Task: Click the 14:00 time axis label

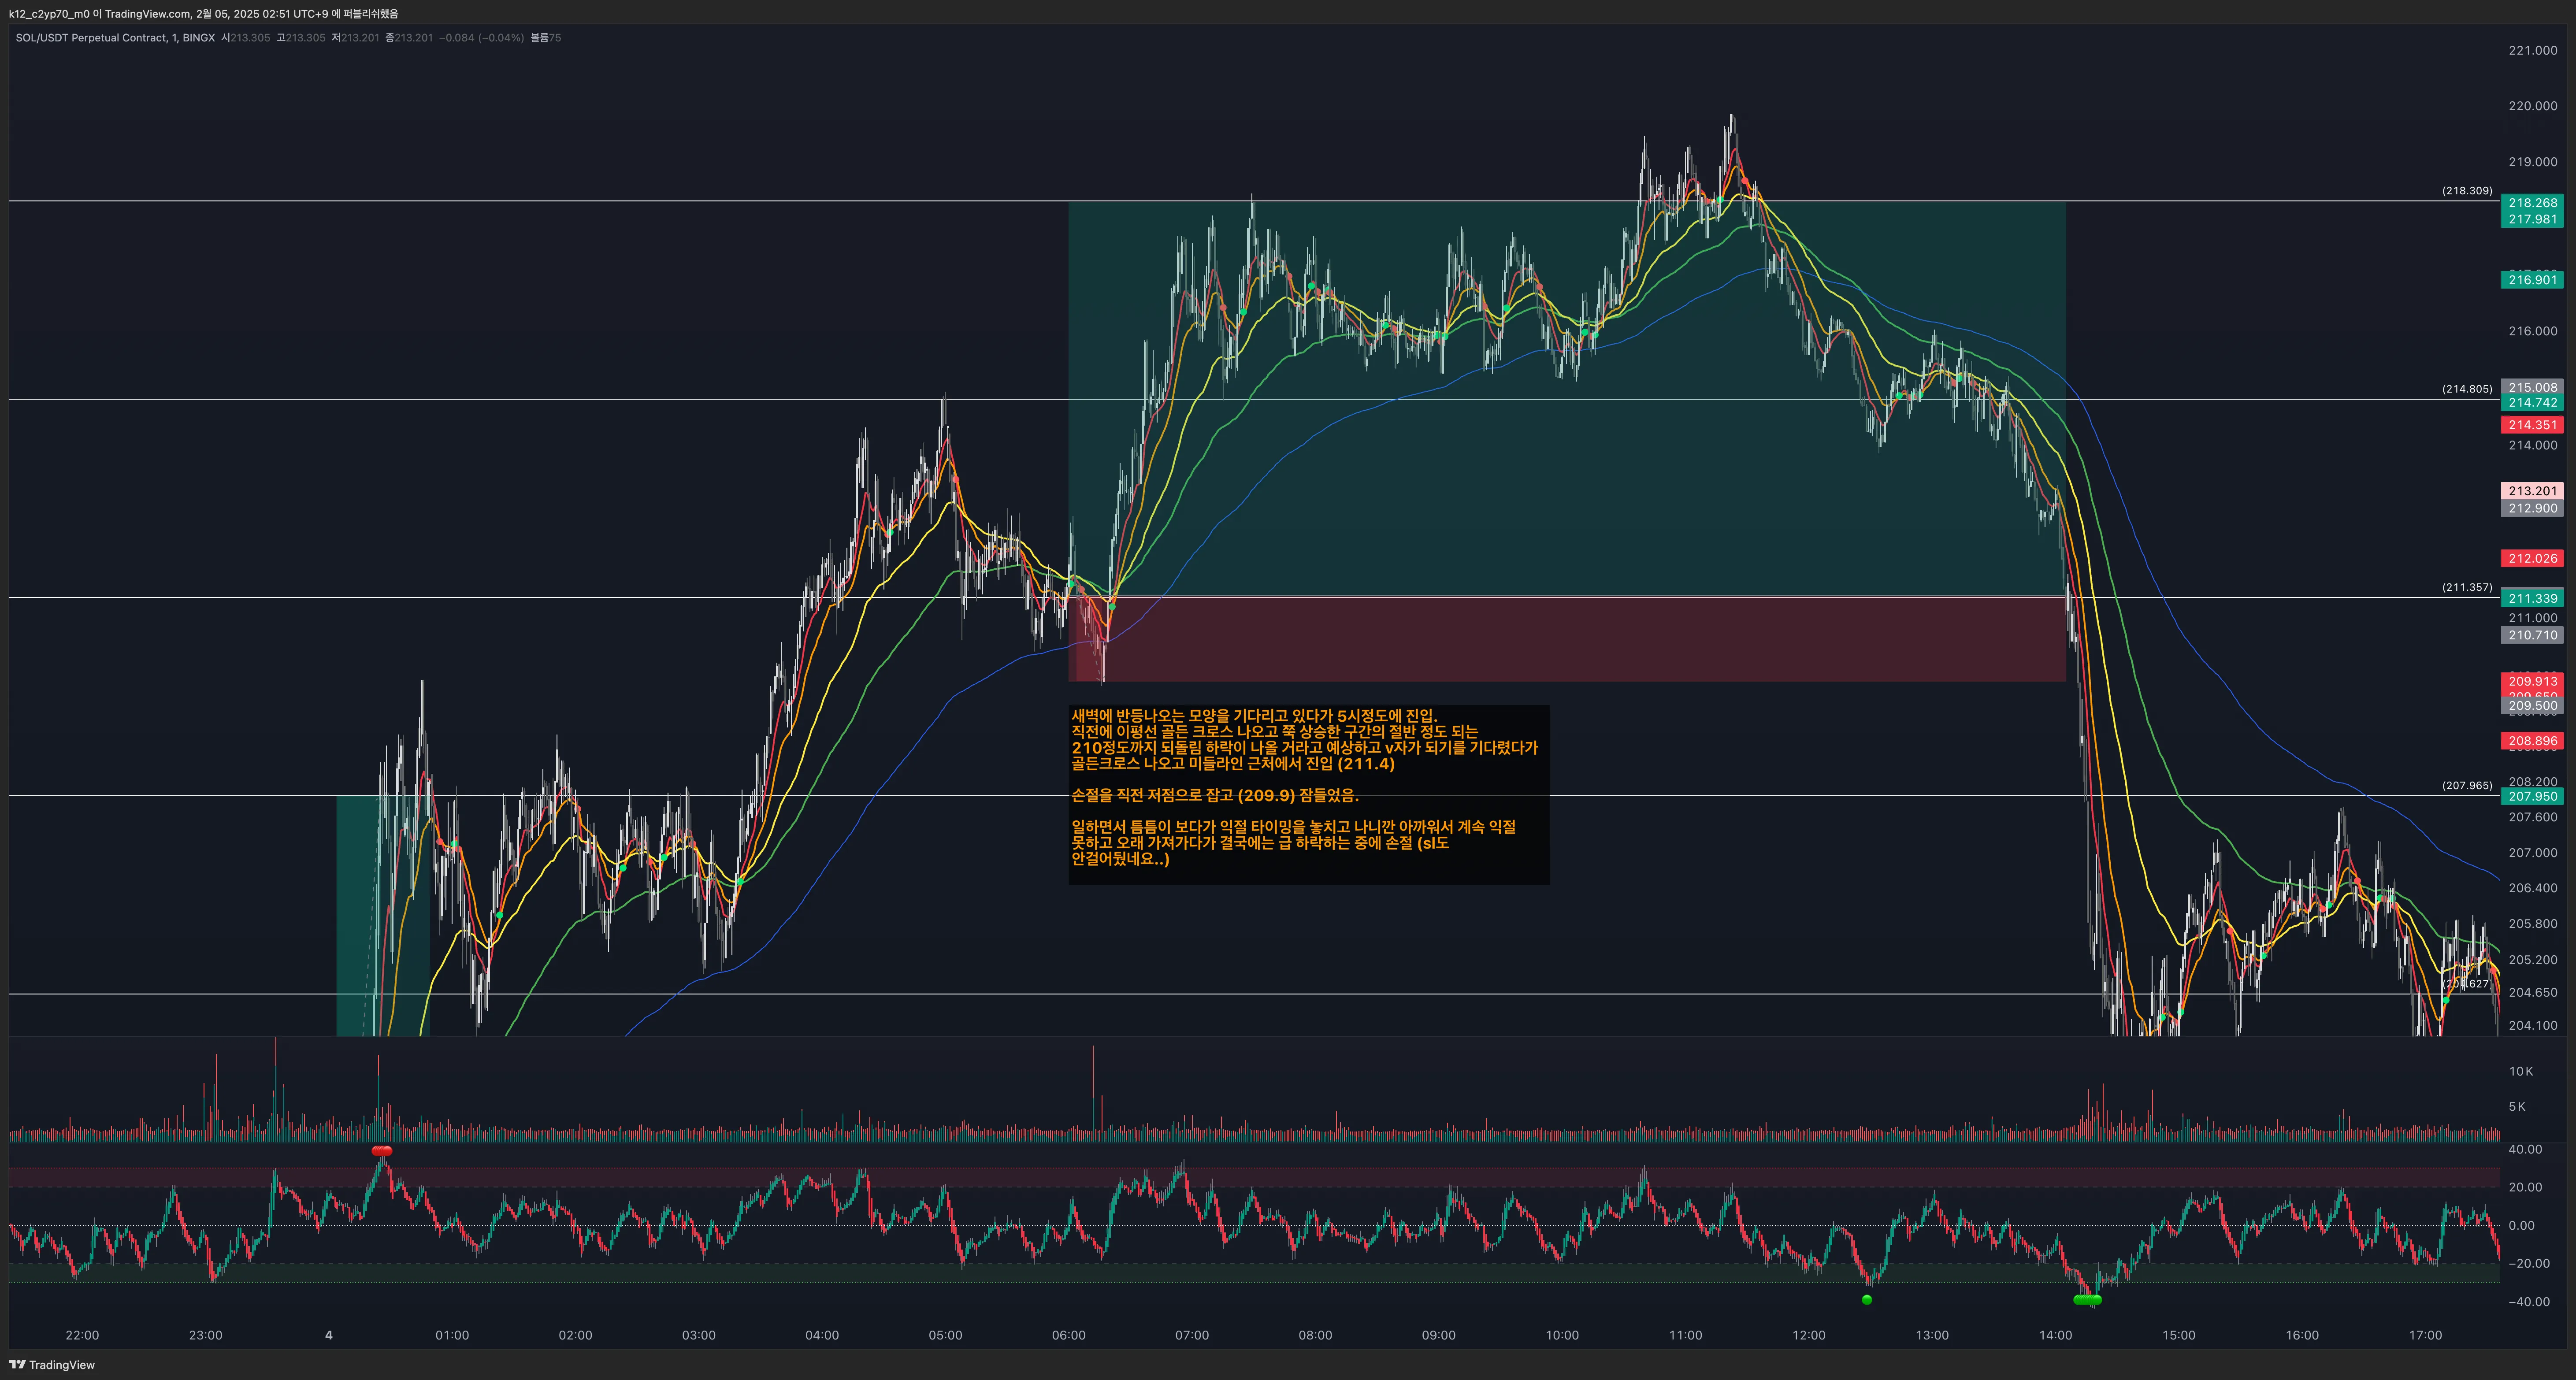Action: (2056, 1335)
